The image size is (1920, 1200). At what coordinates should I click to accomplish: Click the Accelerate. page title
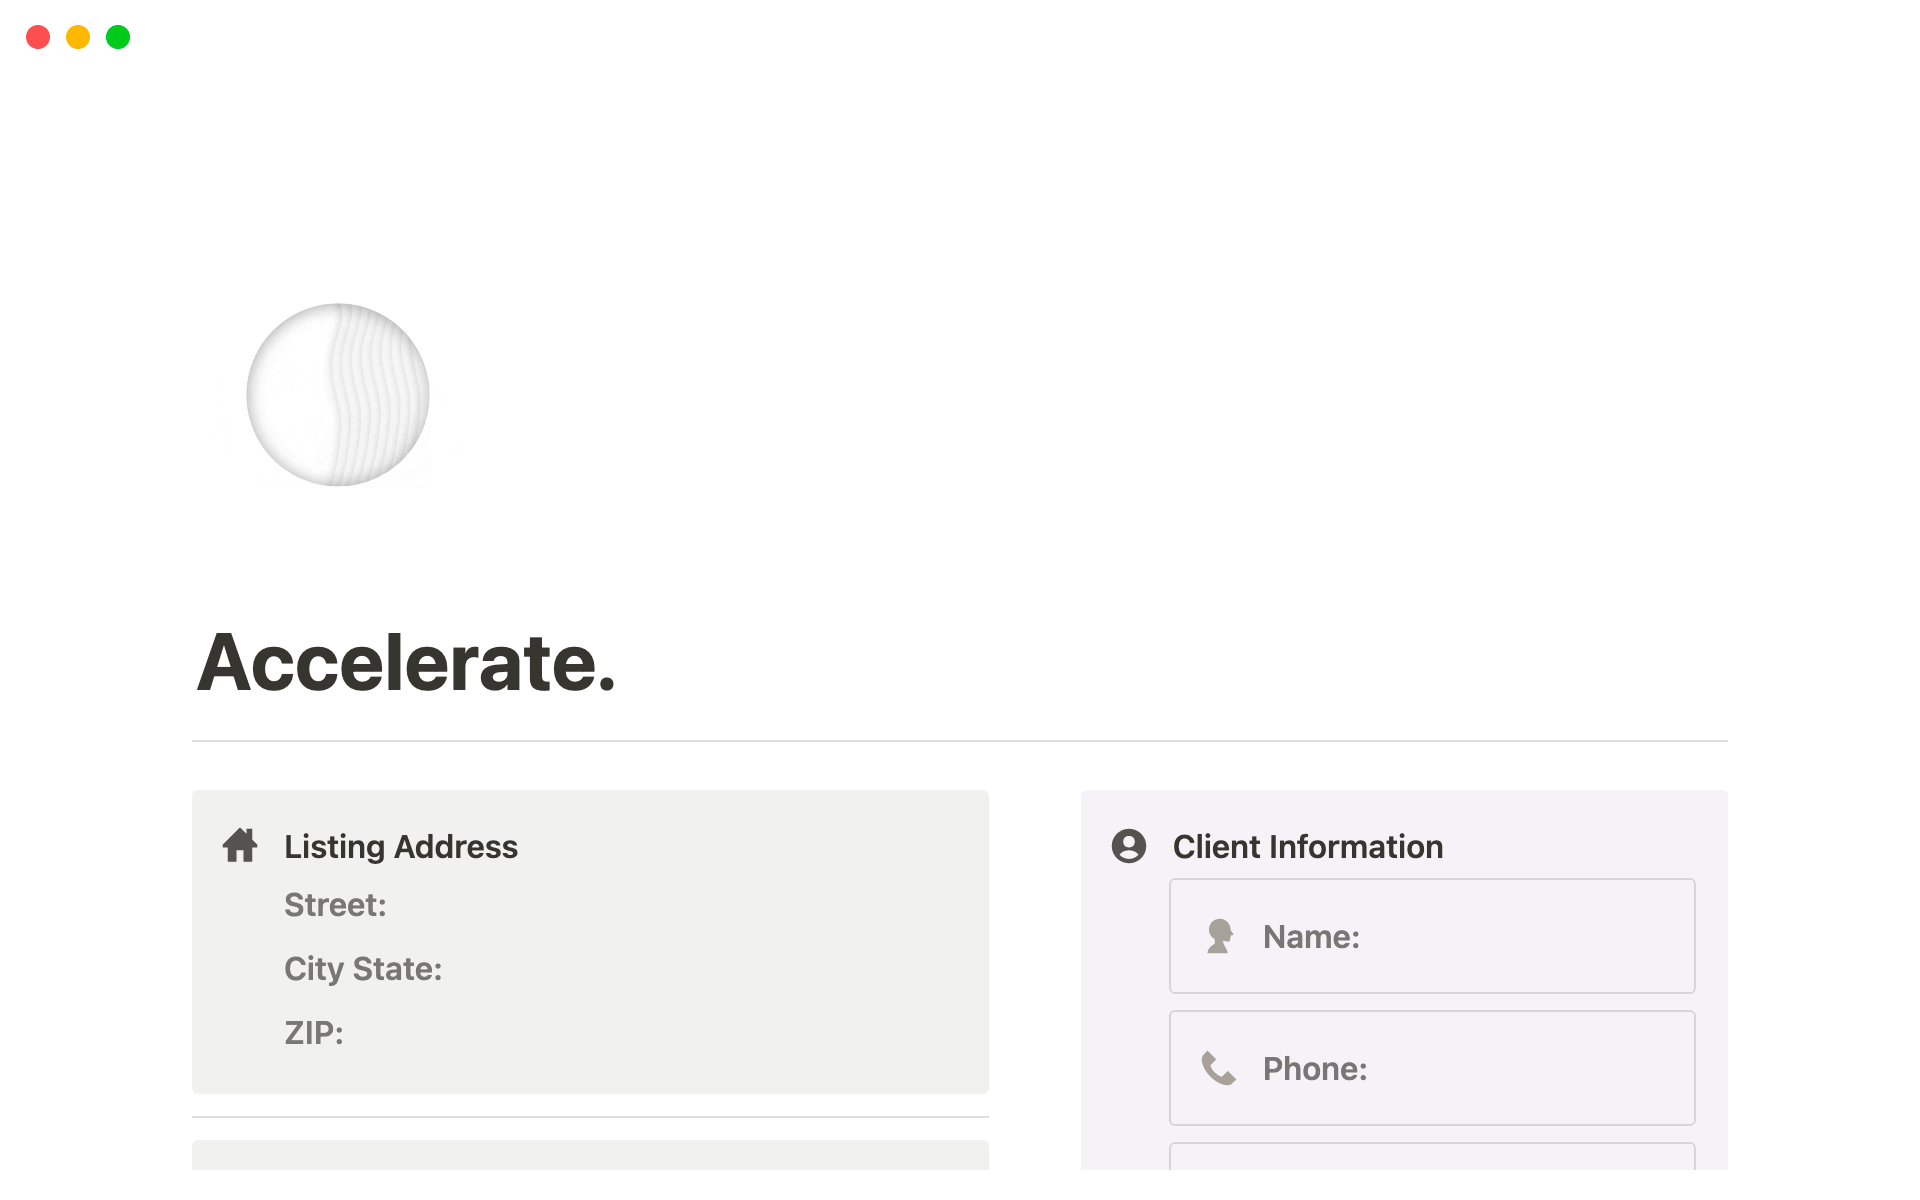point(406,662)
